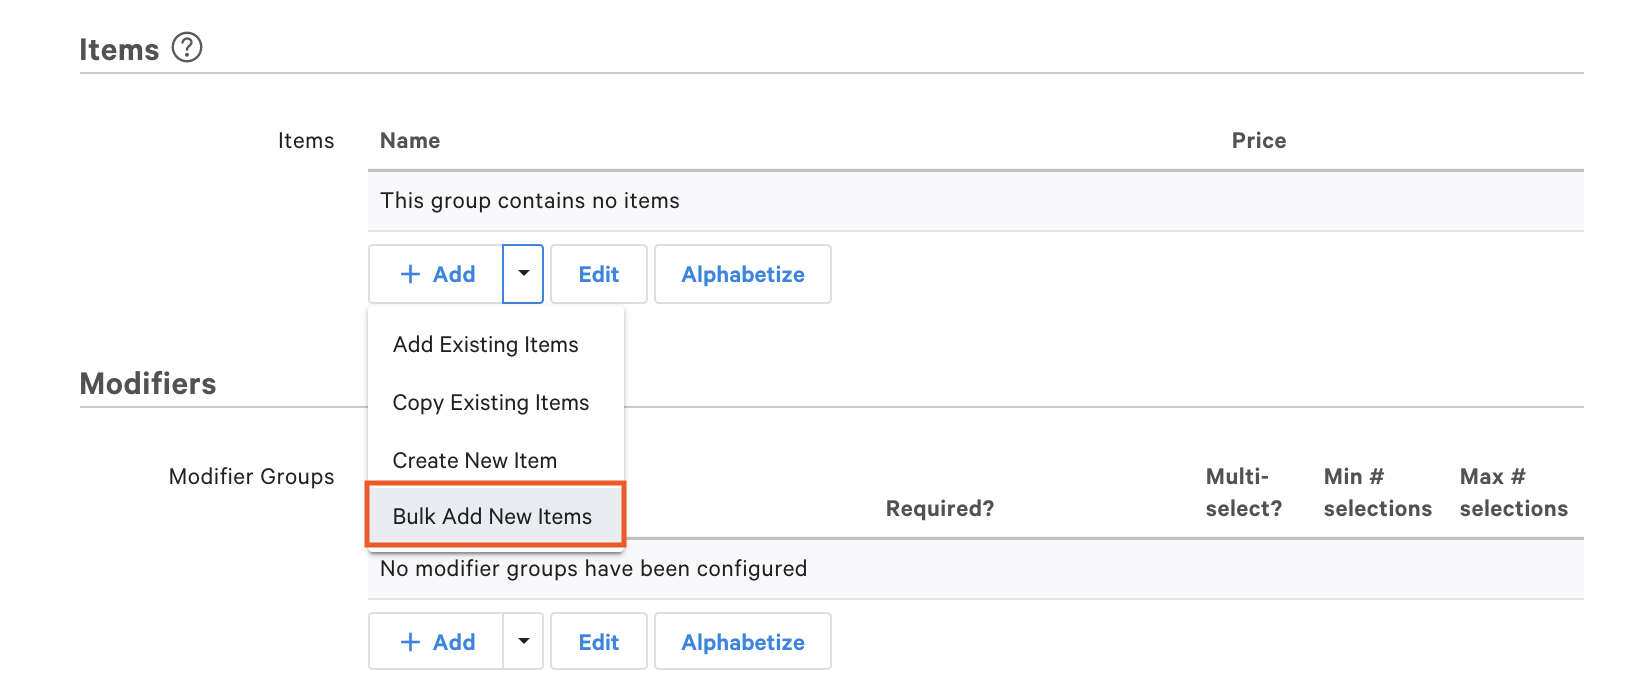Click the Min # selections header
Screen dimensions: 1646x700
1377,493
